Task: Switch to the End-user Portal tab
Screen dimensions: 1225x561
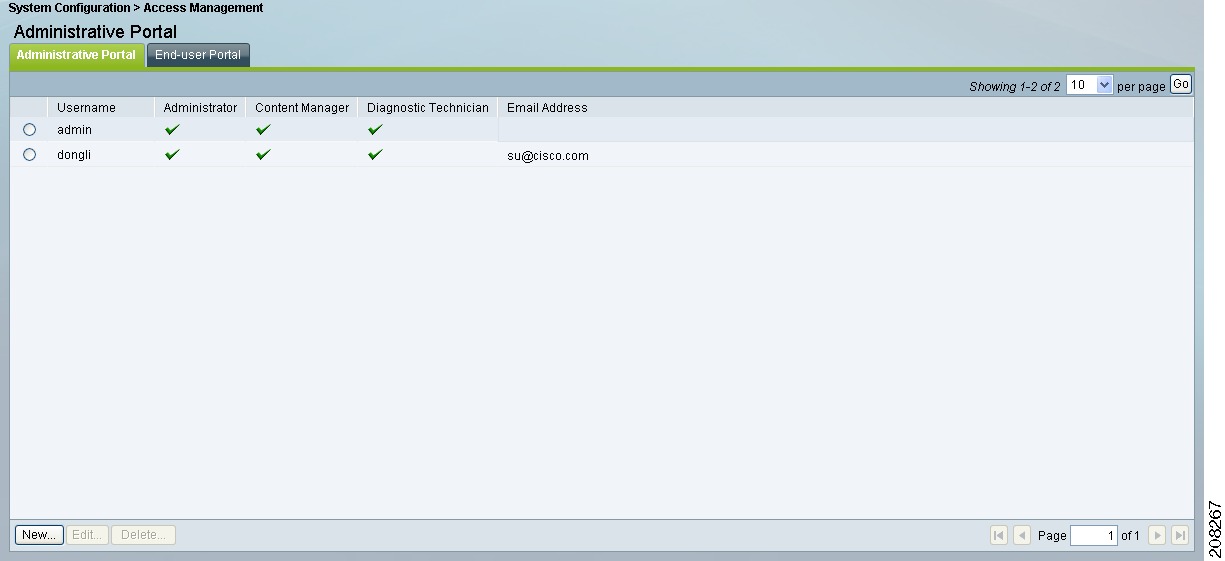Action: (198, 55)
